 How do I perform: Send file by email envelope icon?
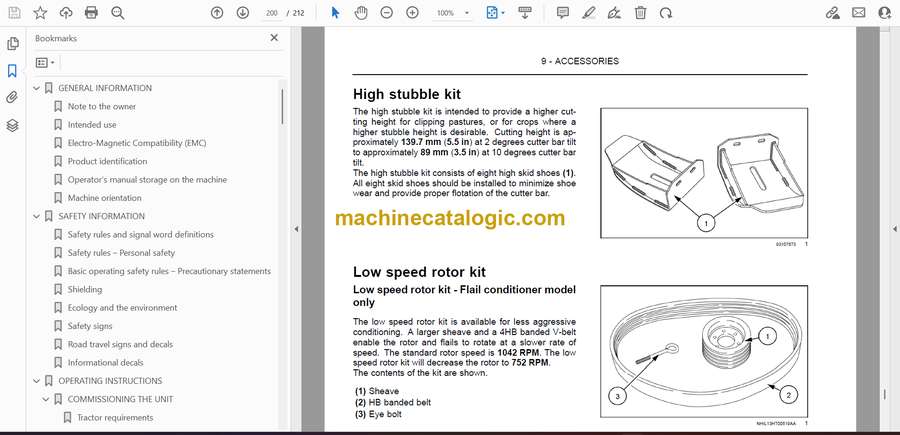click(x=859, y=13)
